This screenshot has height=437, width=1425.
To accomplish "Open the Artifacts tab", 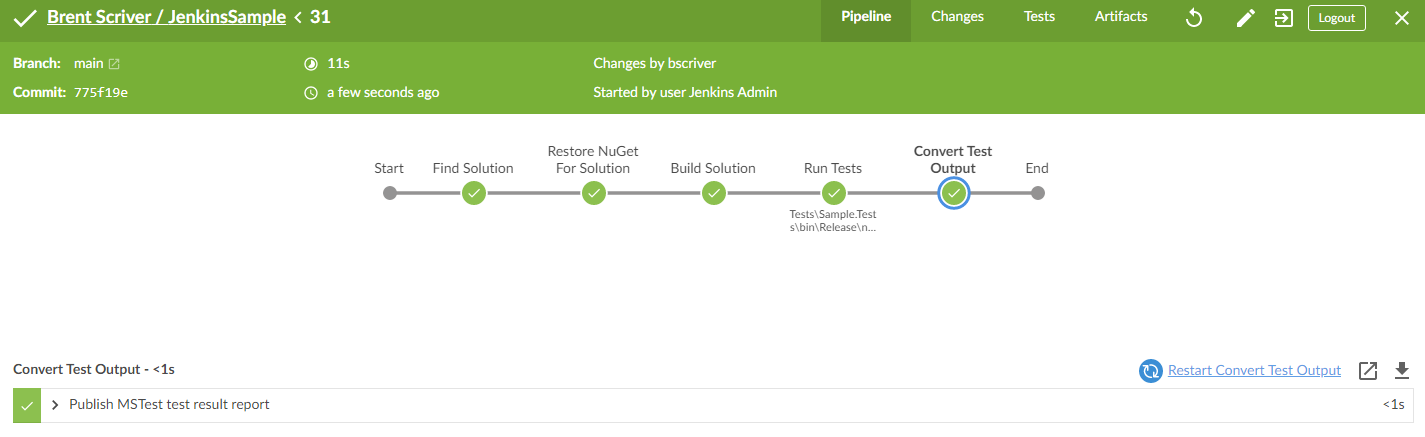I will pyautogui.click(x=1121, y=17).
